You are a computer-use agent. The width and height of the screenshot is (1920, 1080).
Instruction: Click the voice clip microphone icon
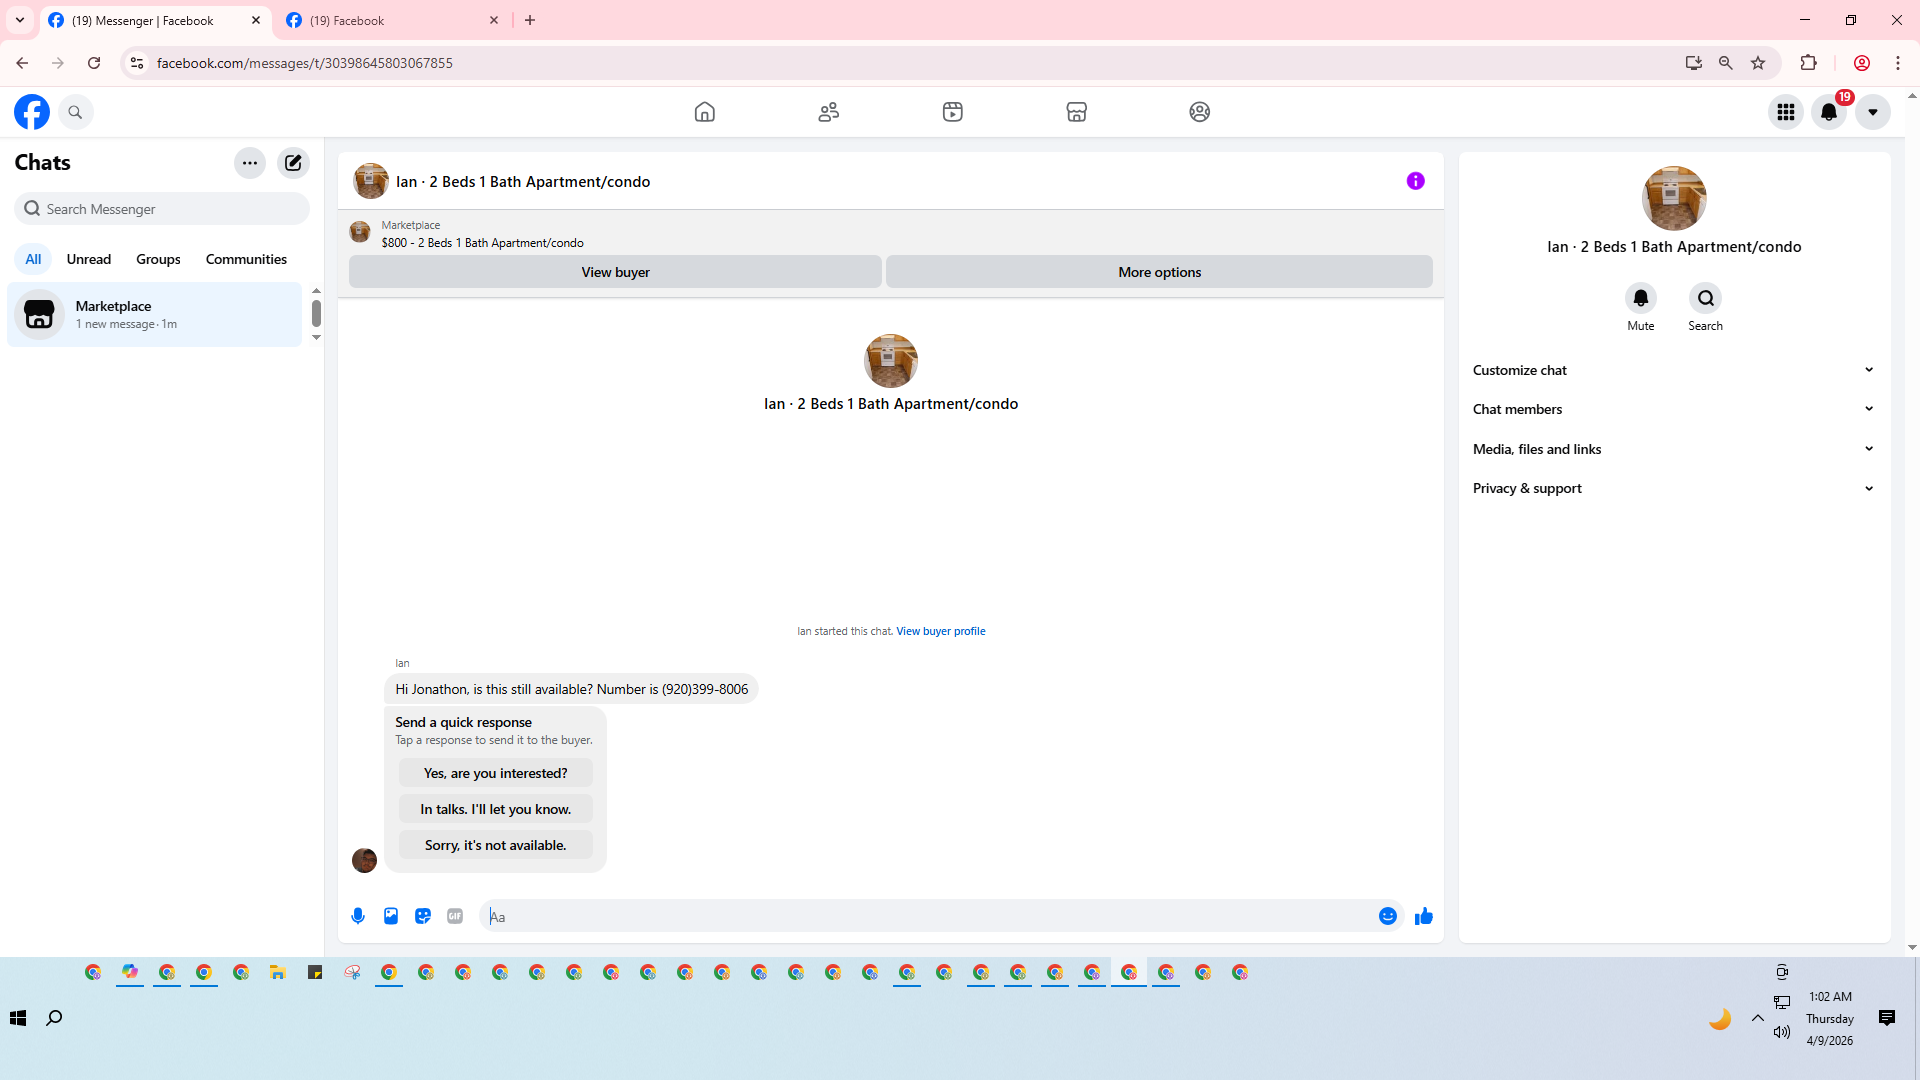pyautogui.click(x=358, y=916)
